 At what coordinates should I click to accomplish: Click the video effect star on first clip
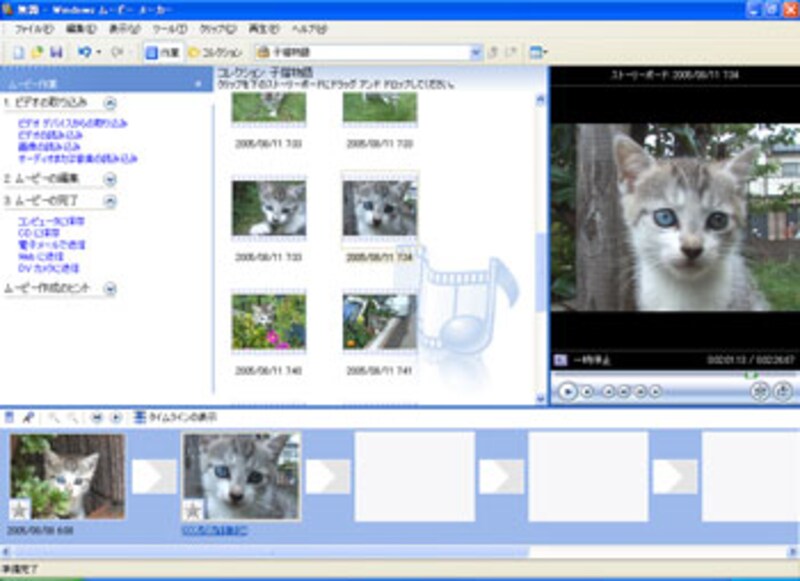click(20, 510)
